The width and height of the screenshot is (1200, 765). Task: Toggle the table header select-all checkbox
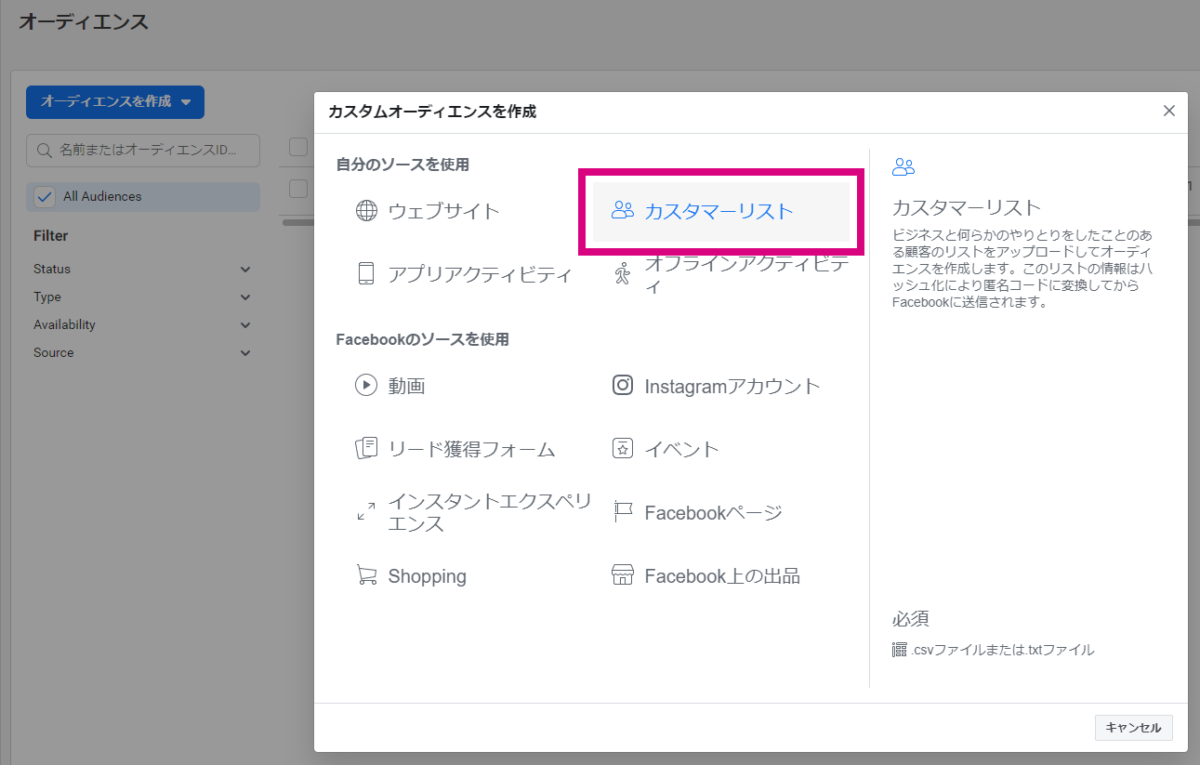point(298,147)
